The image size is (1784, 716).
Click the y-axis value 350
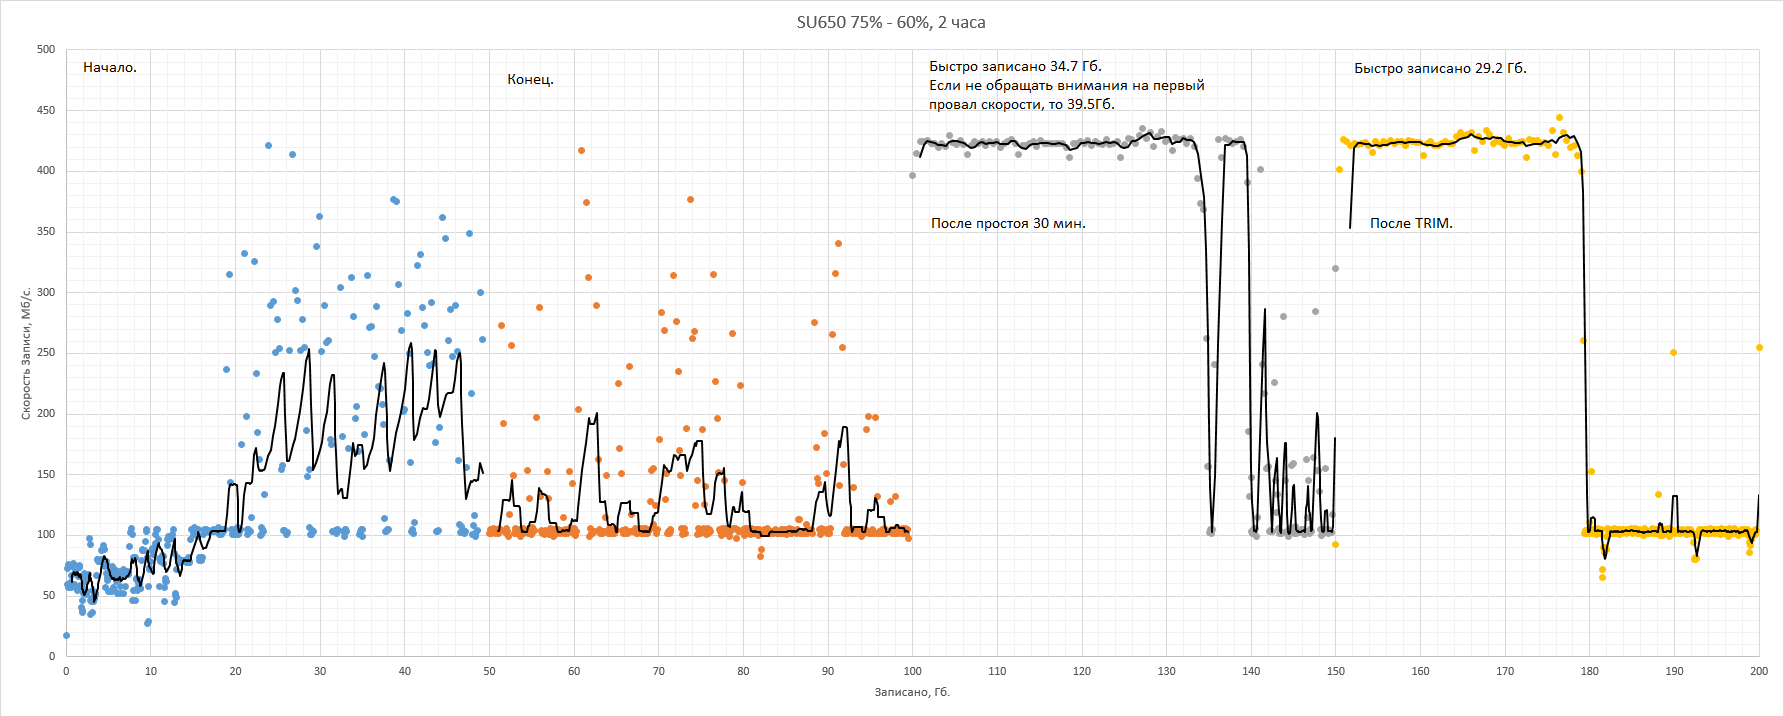click(46, 231)
